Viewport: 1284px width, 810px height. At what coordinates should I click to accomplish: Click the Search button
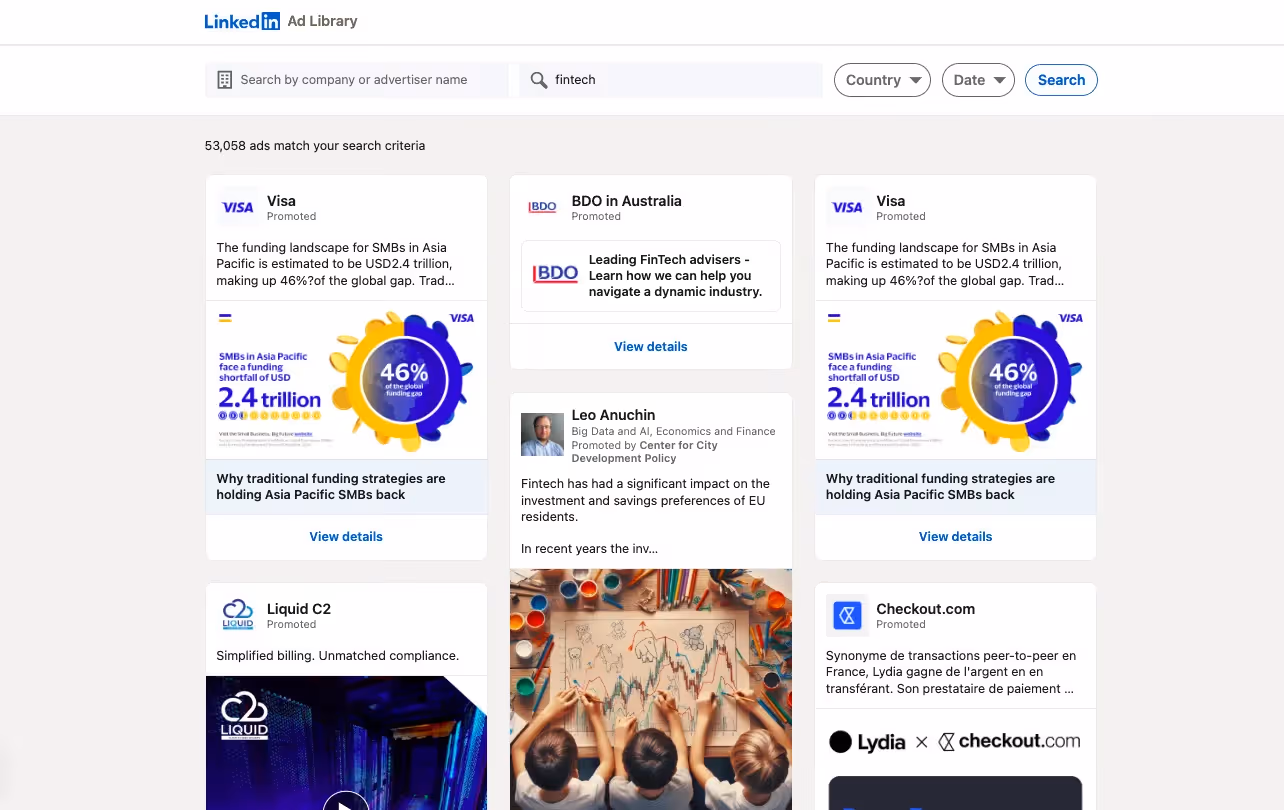[1061, 80]
